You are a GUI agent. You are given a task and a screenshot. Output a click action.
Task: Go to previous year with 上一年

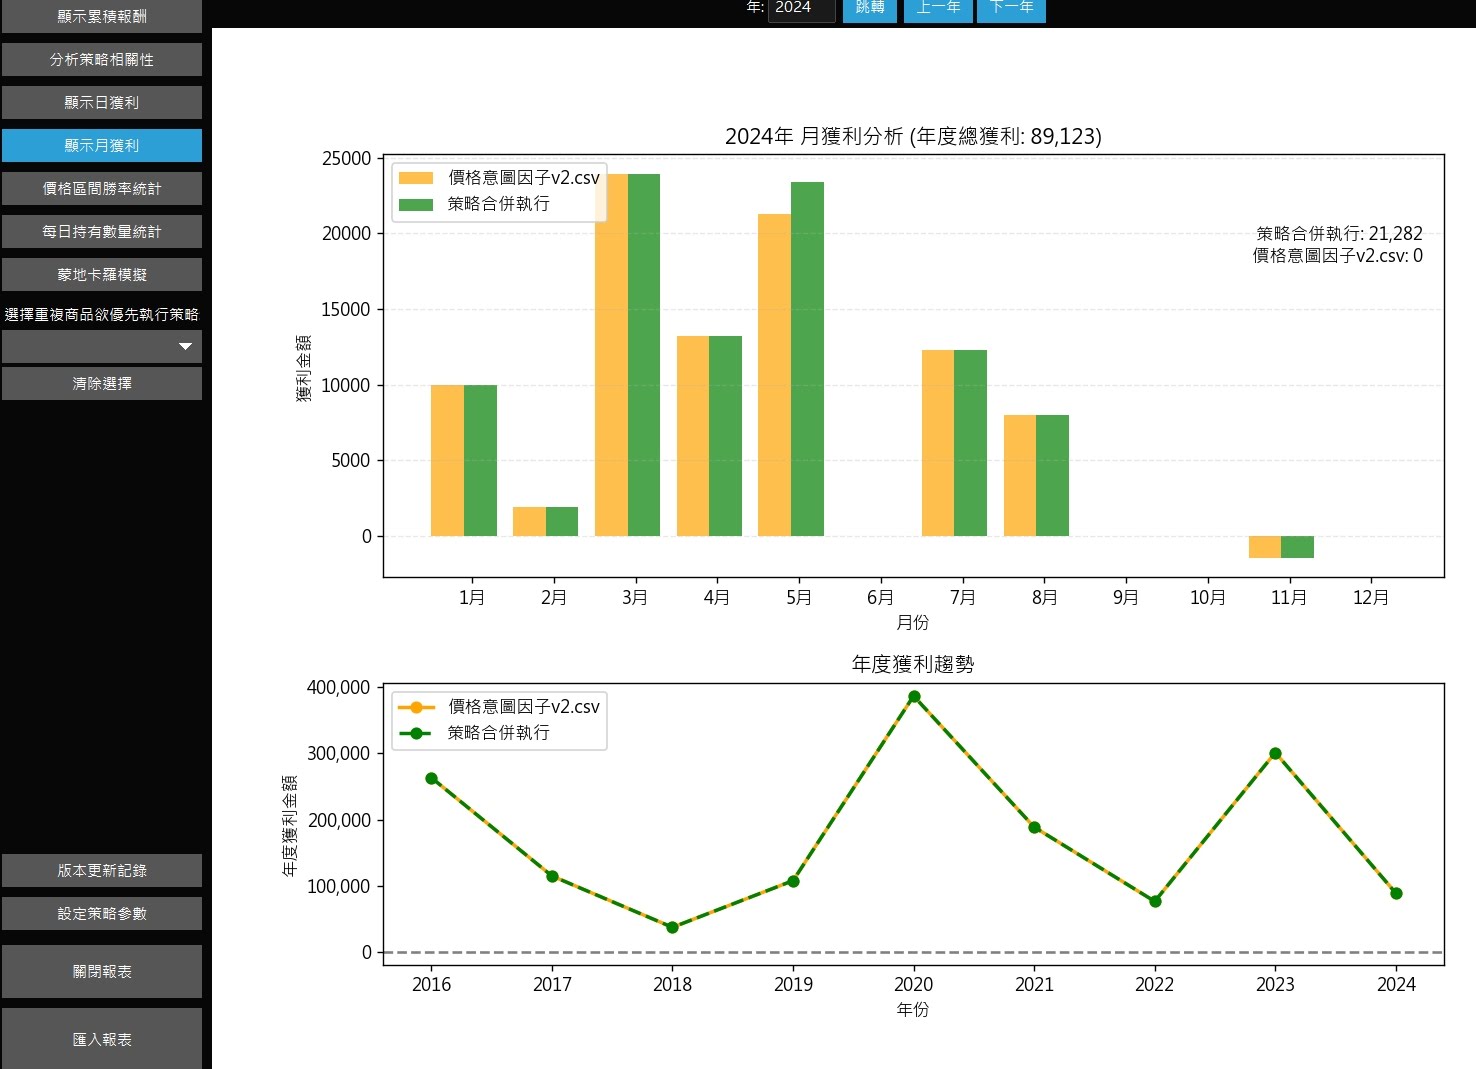pos(938,9)
